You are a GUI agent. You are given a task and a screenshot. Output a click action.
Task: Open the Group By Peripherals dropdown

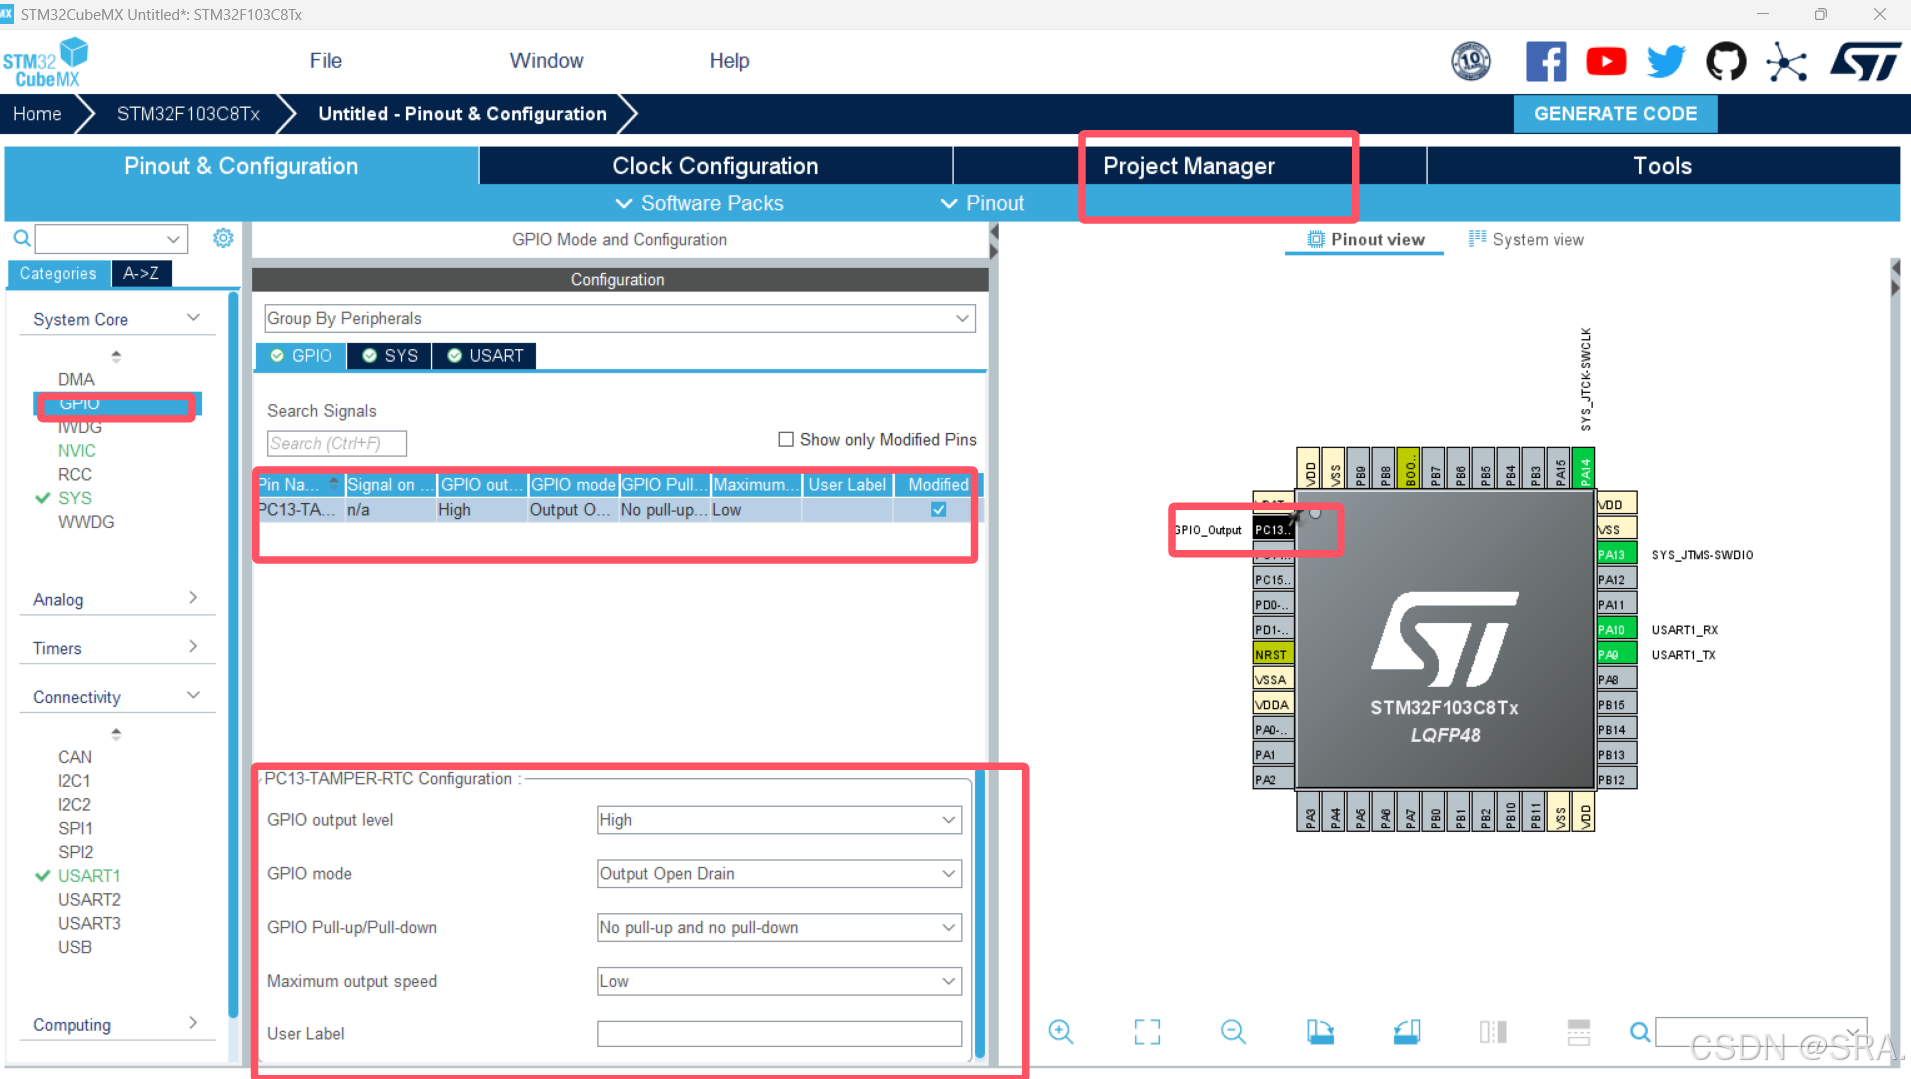pyautogui.click(x=616, y=318)
